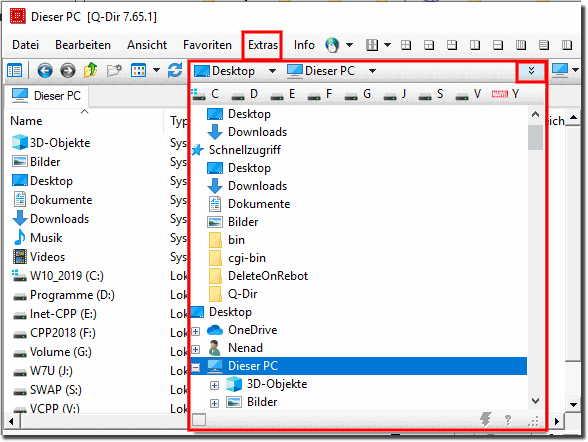Click the question mark status icon

pyautogui.click(x=508, y=420)
